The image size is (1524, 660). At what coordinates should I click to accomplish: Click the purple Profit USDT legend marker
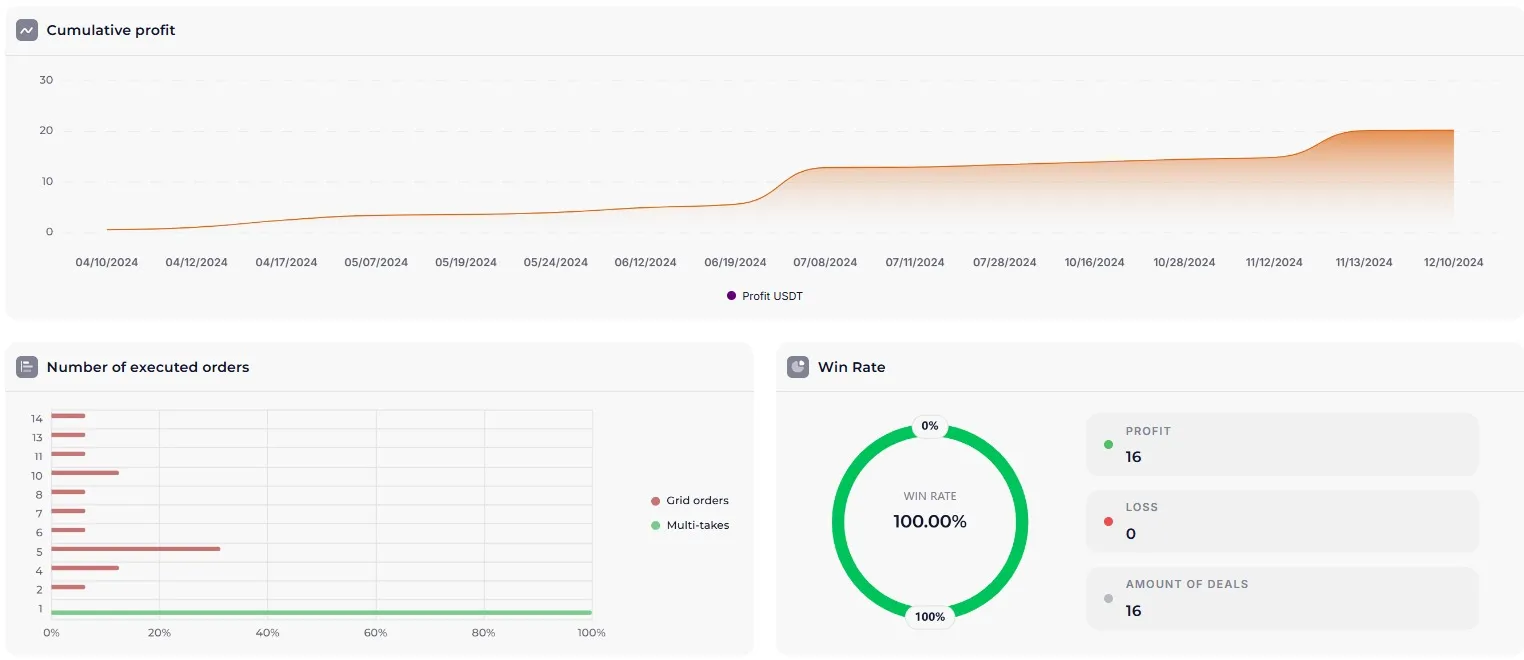(x=731, y=296)
